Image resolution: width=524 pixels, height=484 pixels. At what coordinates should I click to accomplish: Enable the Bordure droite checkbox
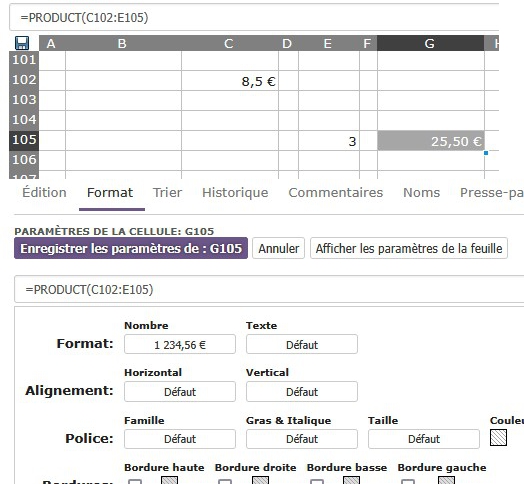point(225,482)
